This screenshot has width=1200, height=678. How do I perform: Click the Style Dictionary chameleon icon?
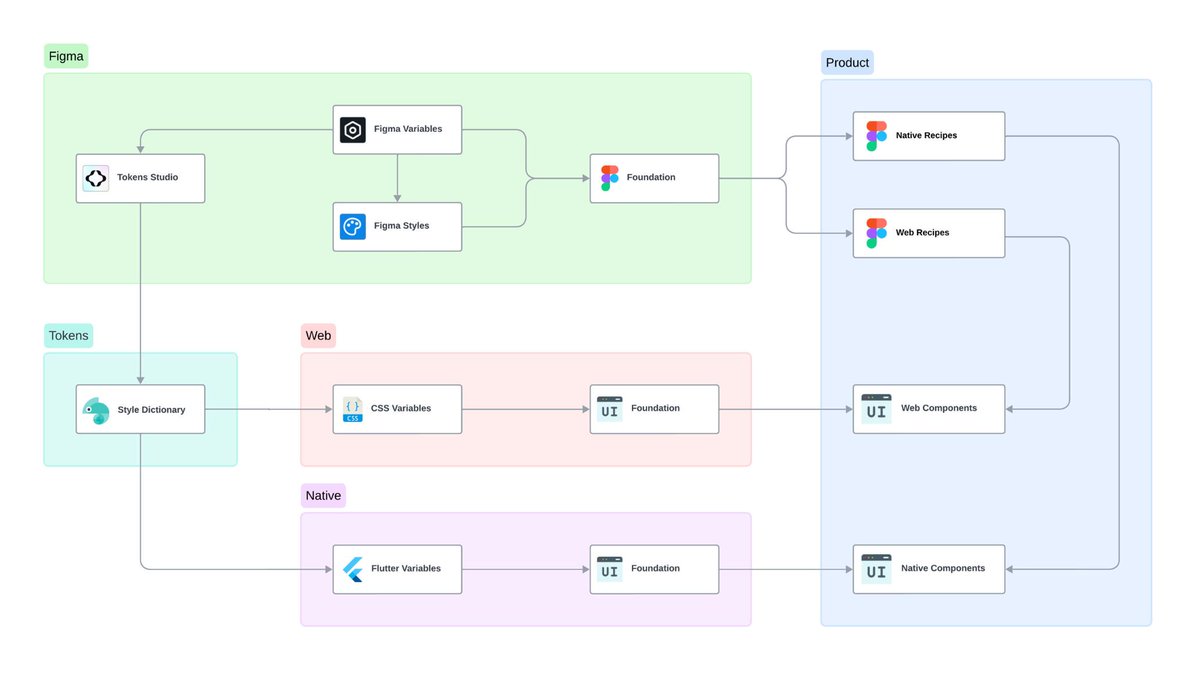click(96, 410)
